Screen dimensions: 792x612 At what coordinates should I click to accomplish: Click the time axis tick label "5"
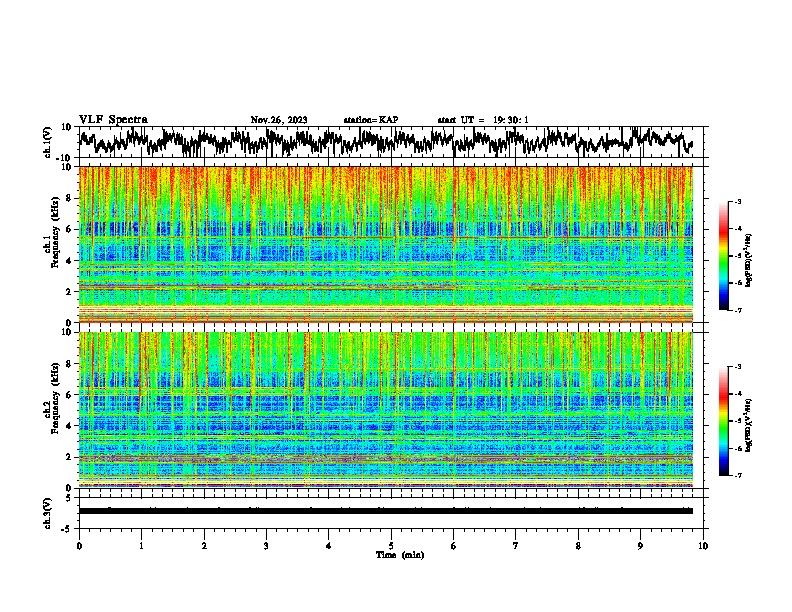(x=391, y=546)
